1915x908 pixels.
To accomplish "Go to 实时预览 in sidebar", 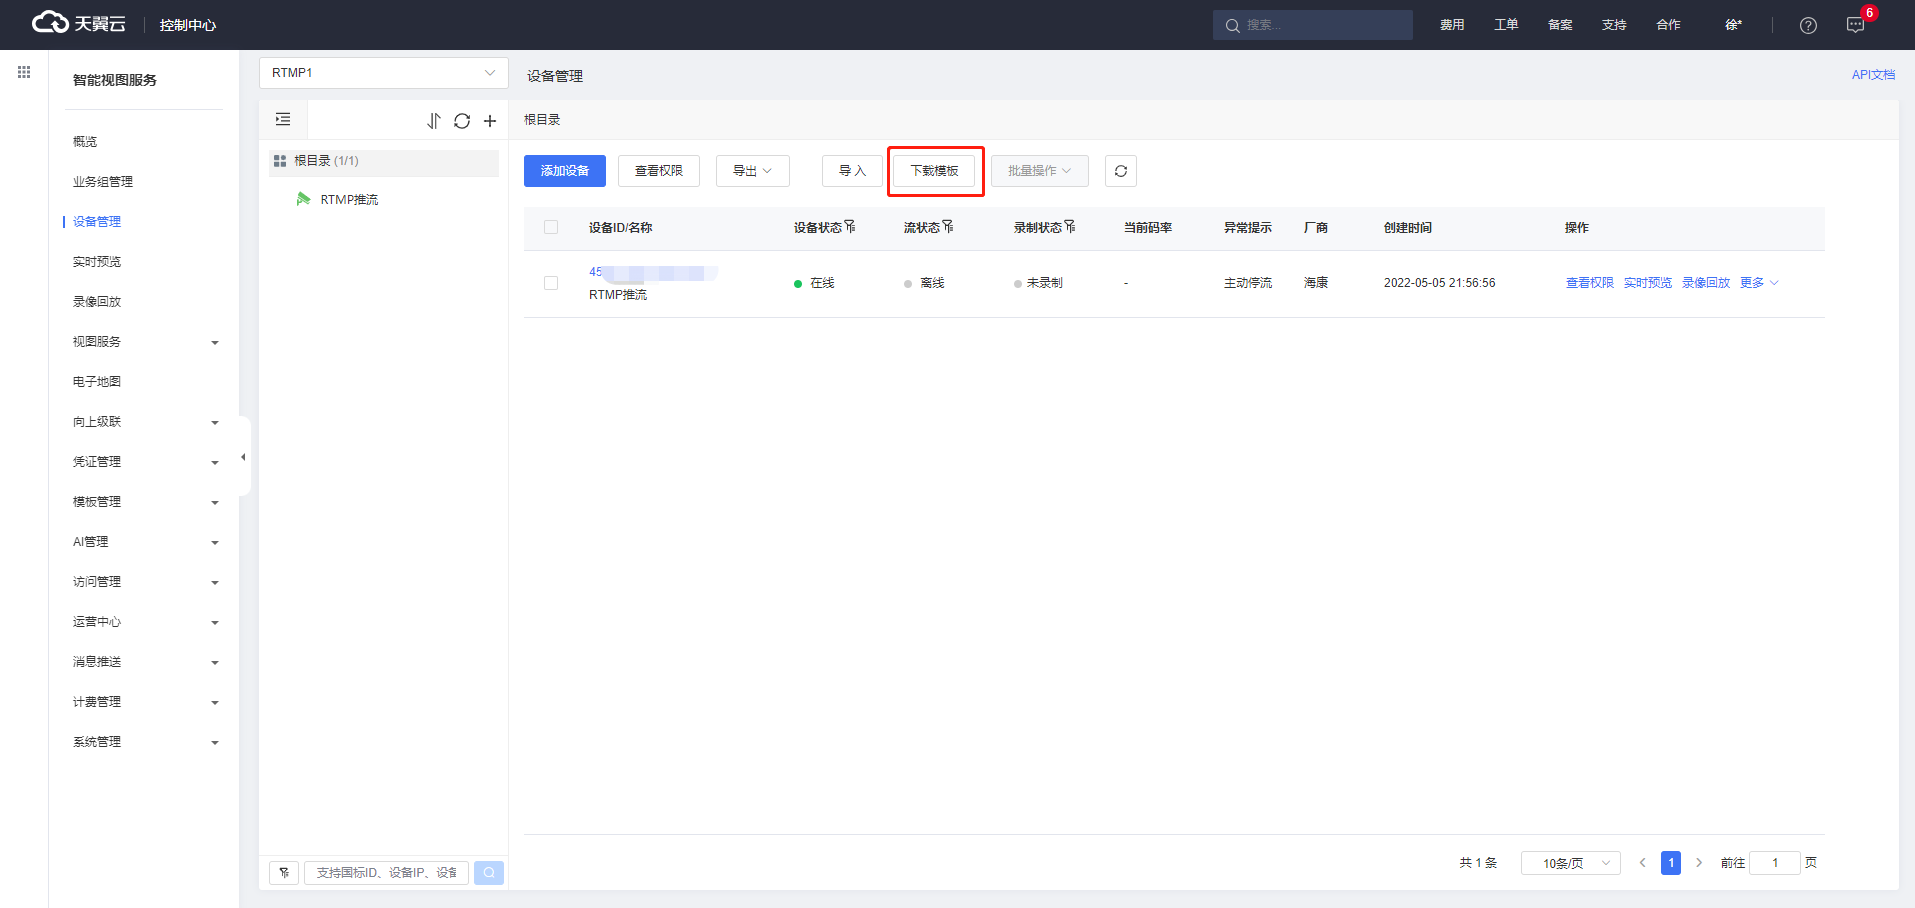I will (x=97, y=262).
